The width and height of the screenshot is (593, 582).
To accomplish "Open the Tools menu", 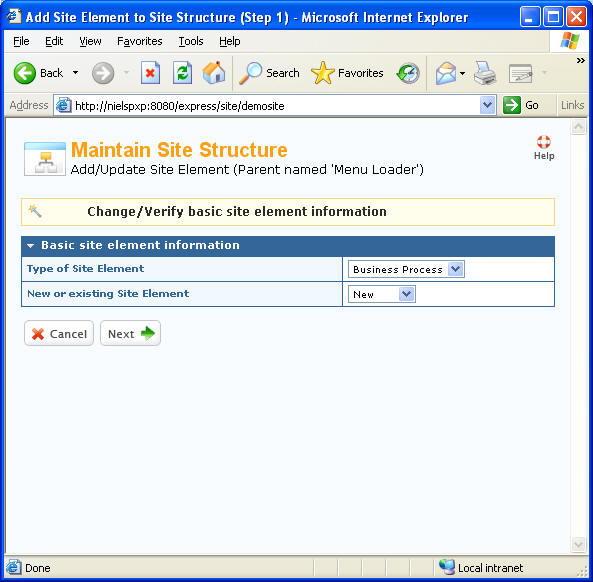I will [x=191, y=41].
